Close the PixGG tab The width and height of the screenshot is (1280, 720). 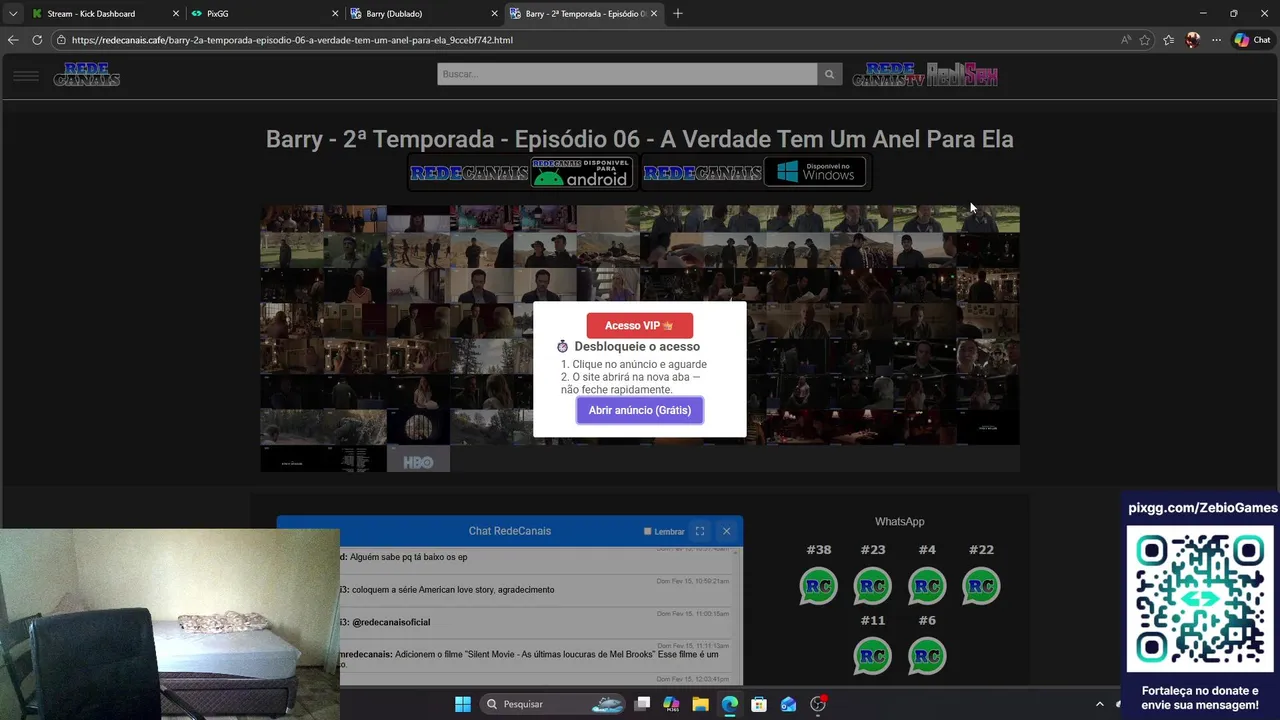click(x=335, y=14)
